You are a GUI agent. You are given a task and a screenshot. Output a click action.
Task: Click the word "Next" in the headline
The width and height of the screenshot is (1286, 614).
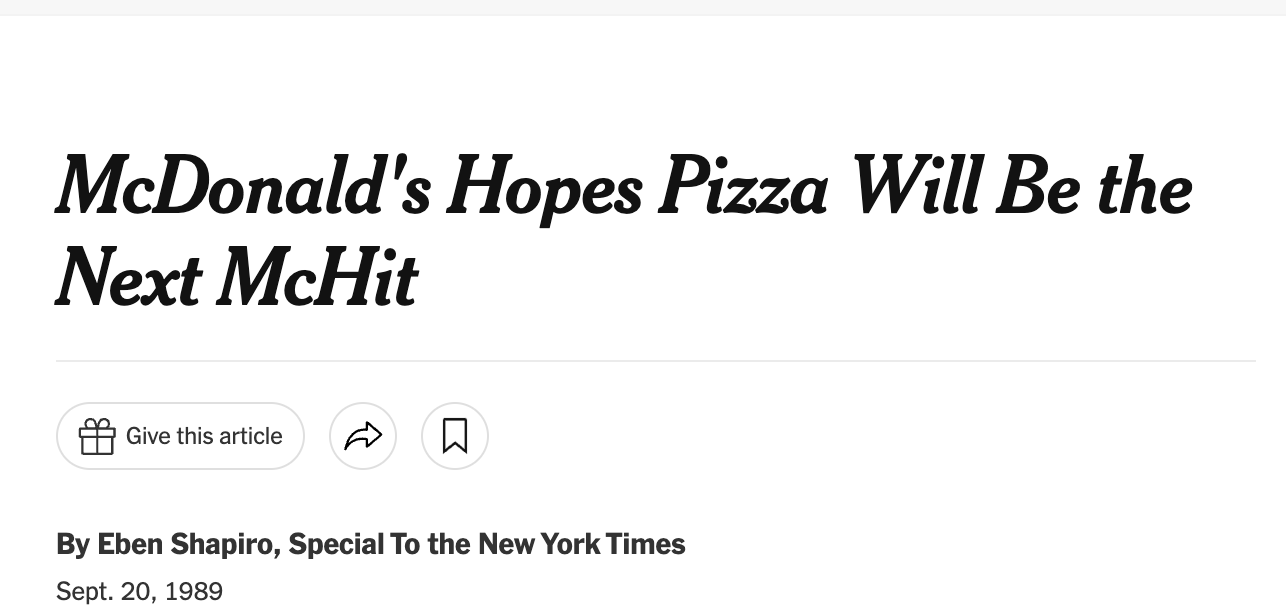pyautogui.click(x=130, y=277)
